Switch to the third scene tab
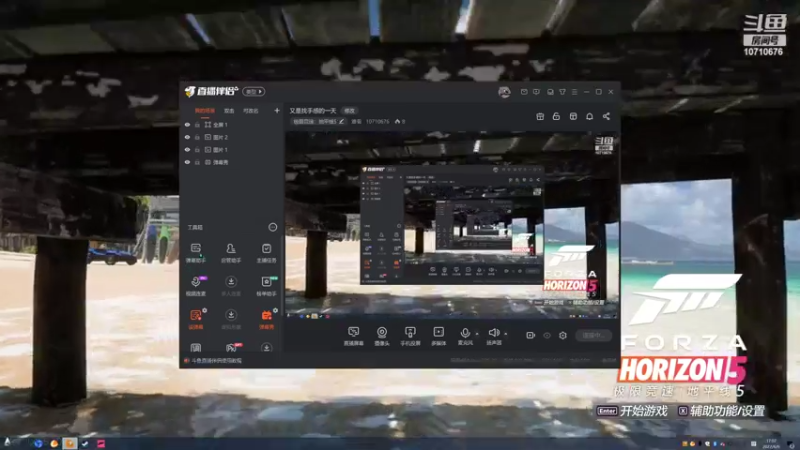Viewport: 800px width, 450px height. click(x=251, y=111)
